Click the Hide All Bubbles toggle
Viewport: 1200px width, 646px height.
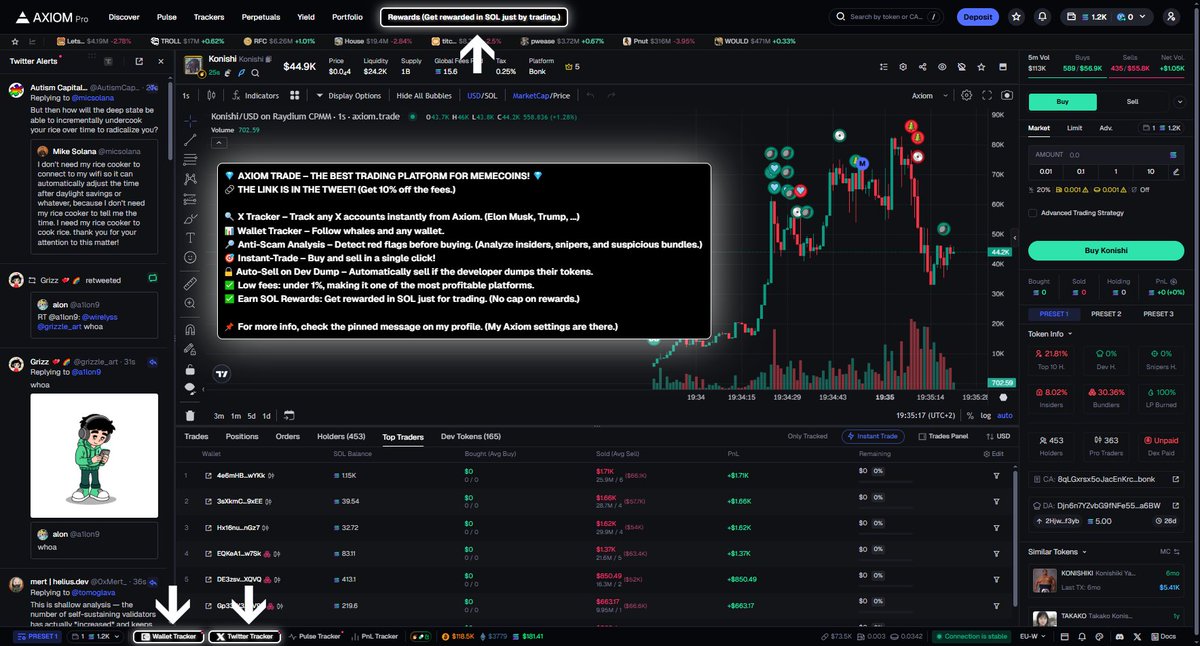tap(424, 95)
